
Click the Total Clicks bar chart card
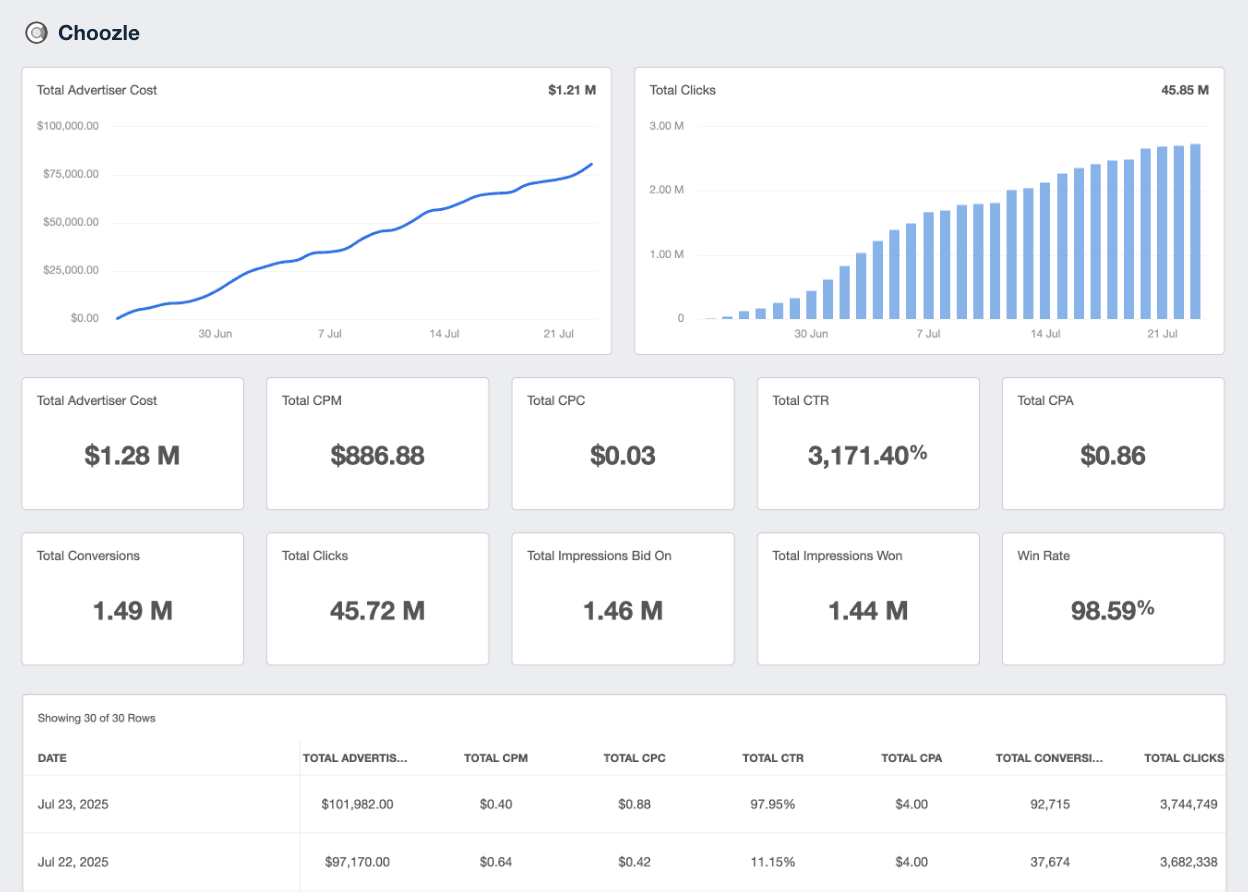click(928, 210)
